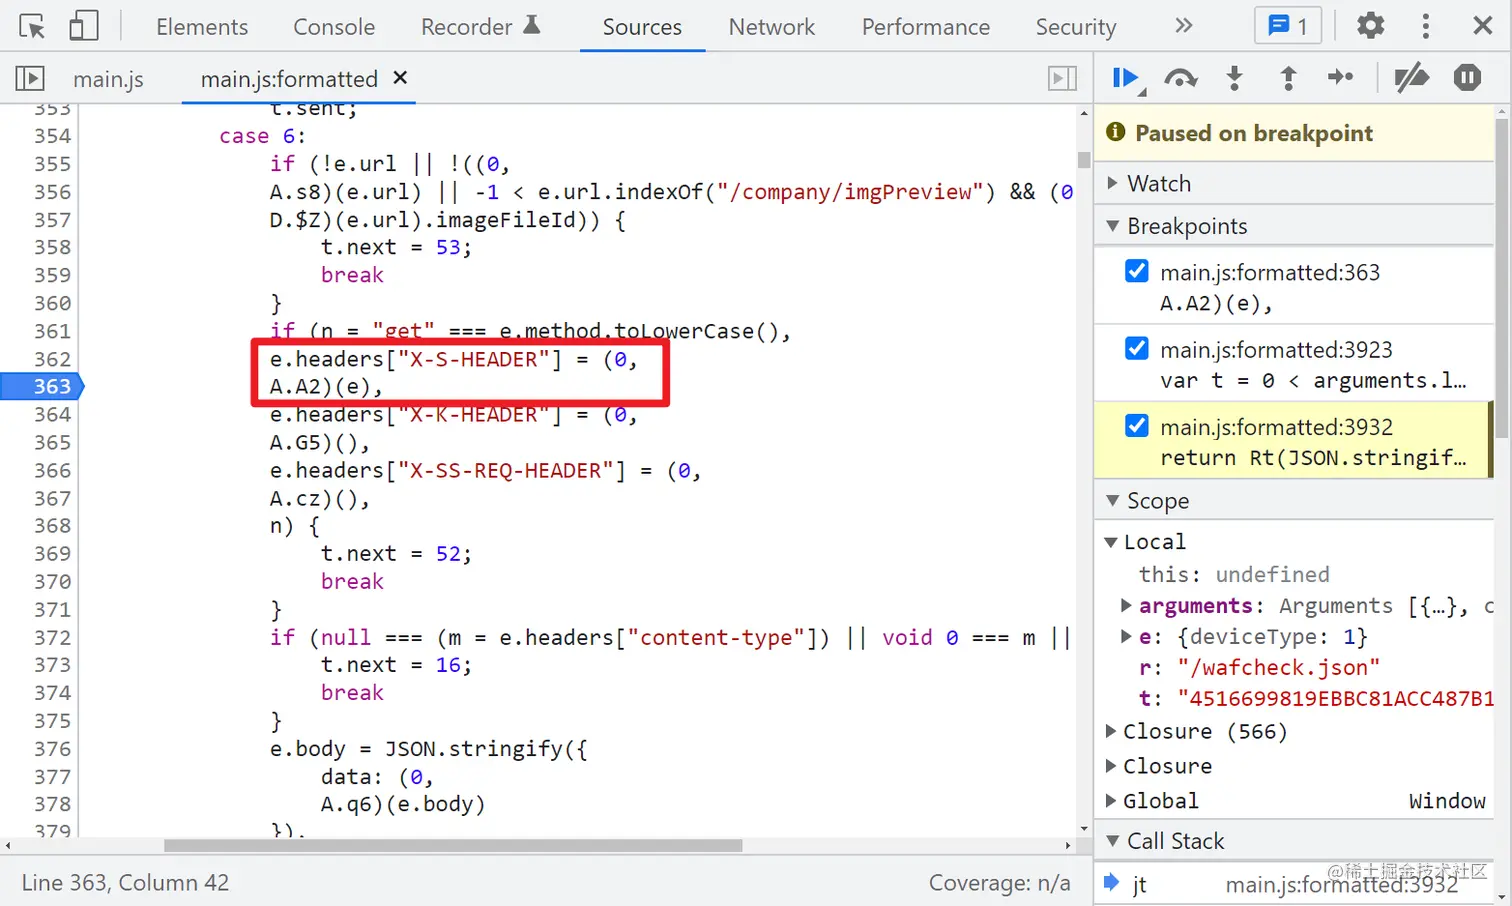Viewport: 1512px width, 906px height.
Task: Click the Step button in debugger toolbar
Action: (1341, 78)
